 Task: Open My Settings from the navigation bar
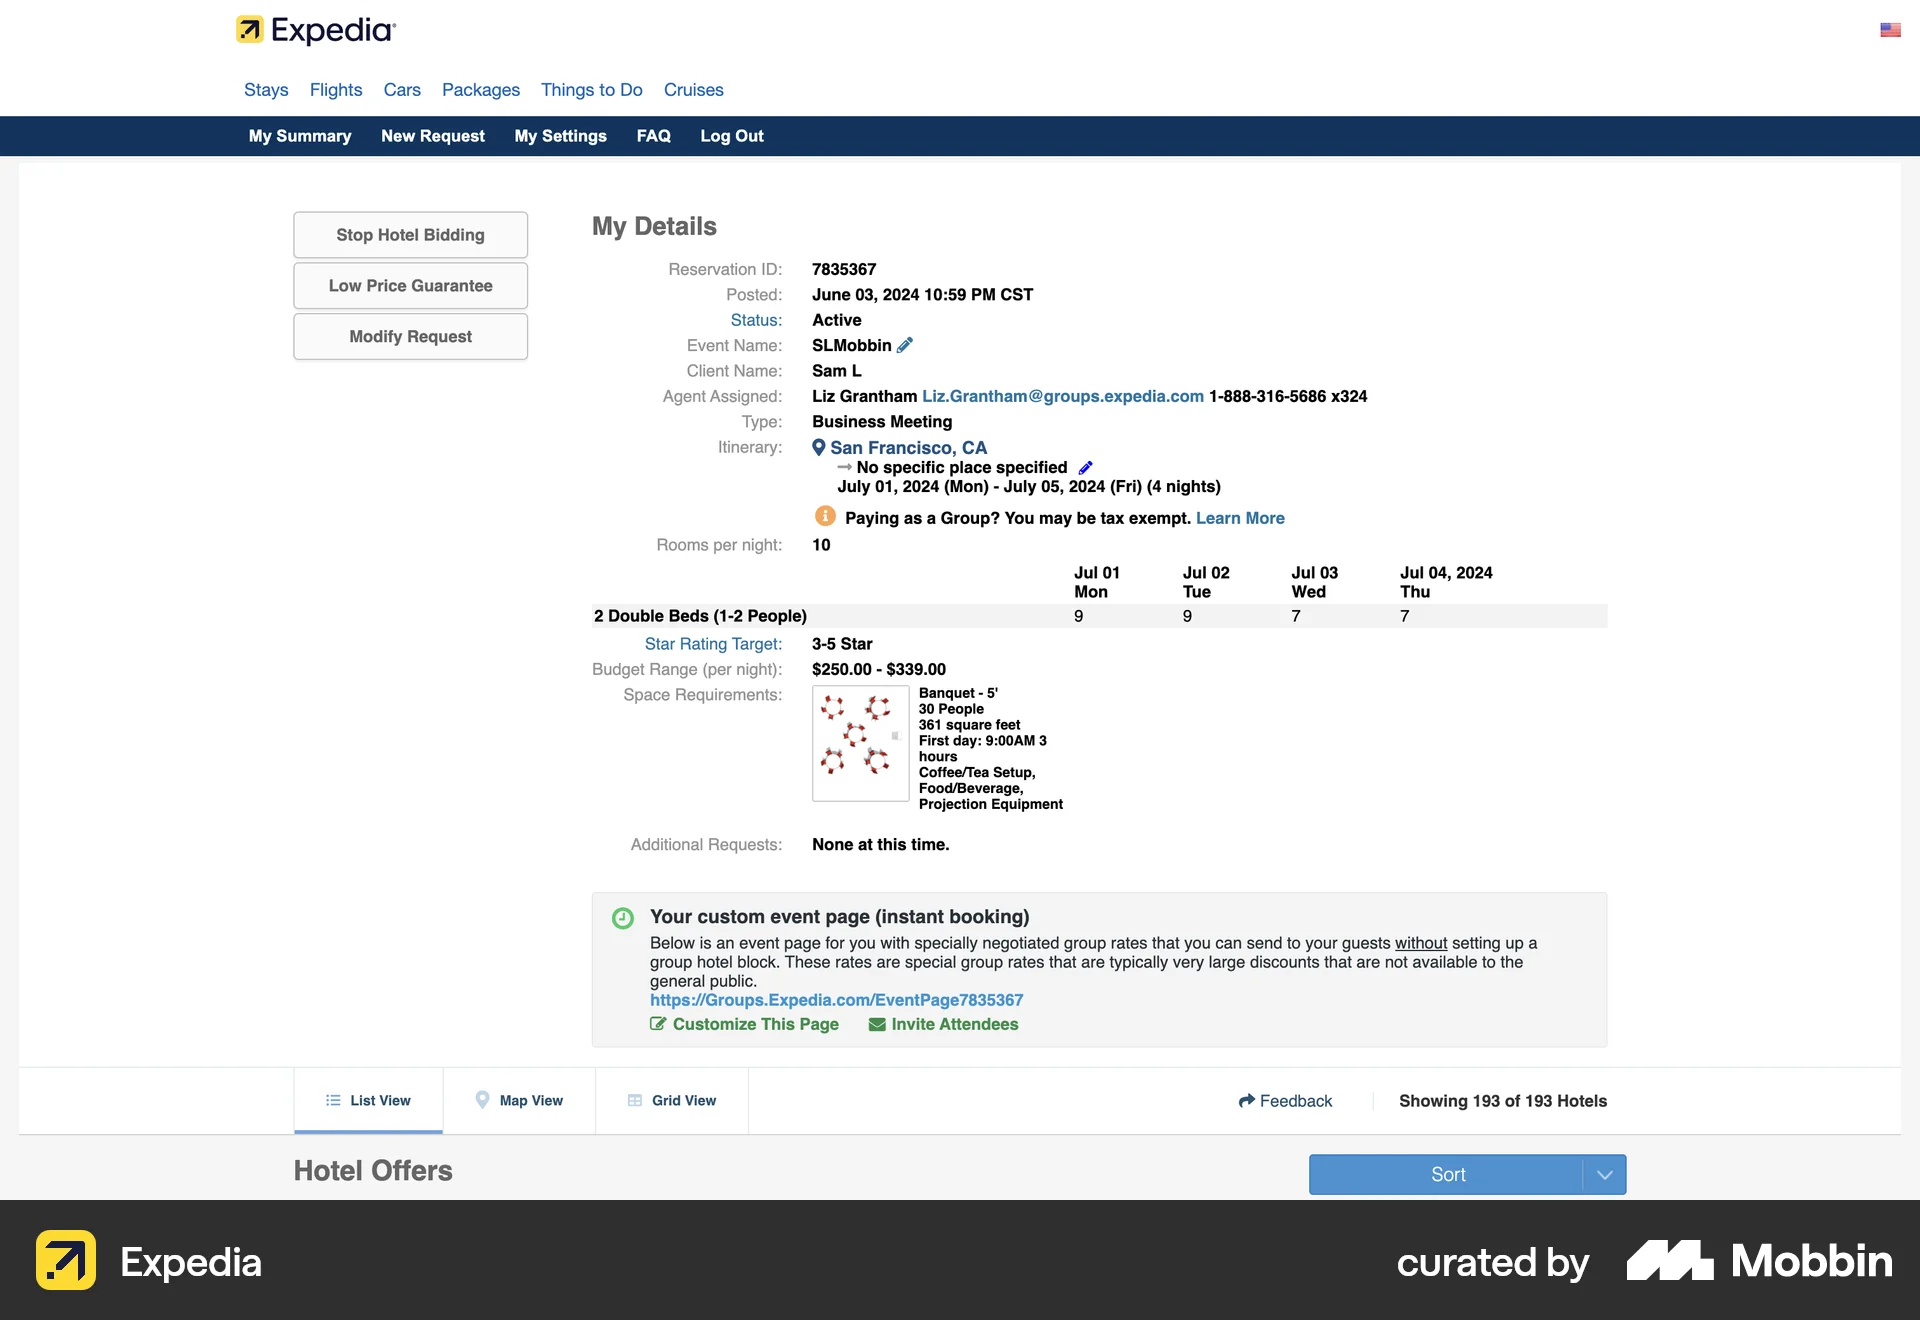[560, 136]
